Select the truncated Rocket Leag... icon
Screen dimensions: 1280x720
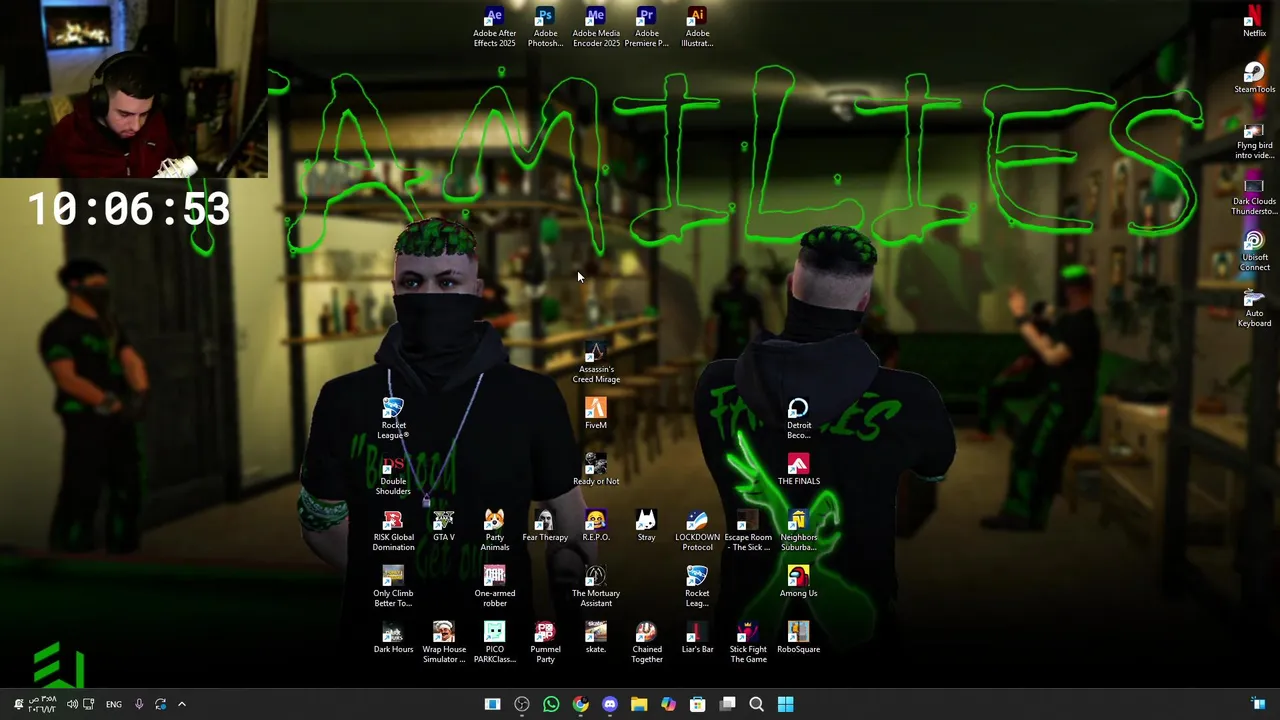[x=697, y=587]
